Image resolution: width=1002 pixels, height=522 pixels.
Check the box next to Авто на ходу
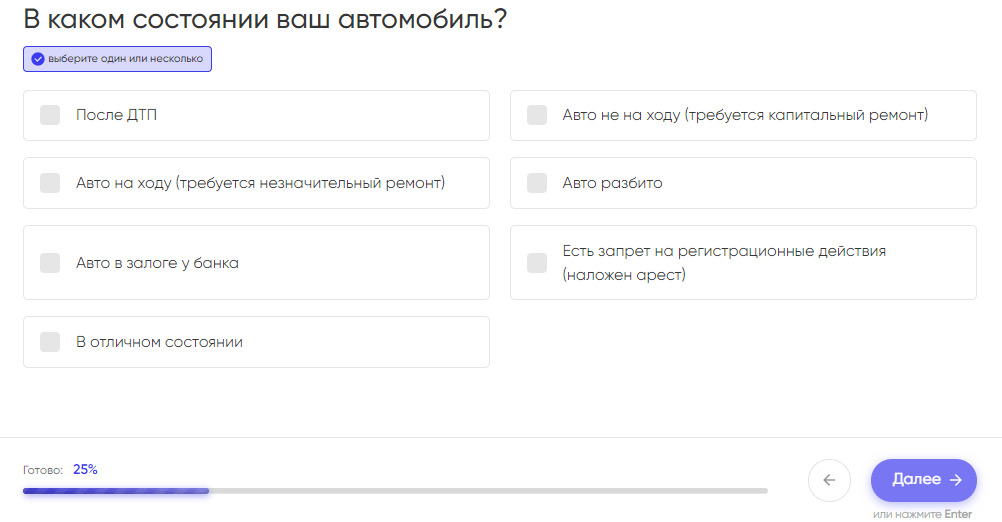coord(50,183)
